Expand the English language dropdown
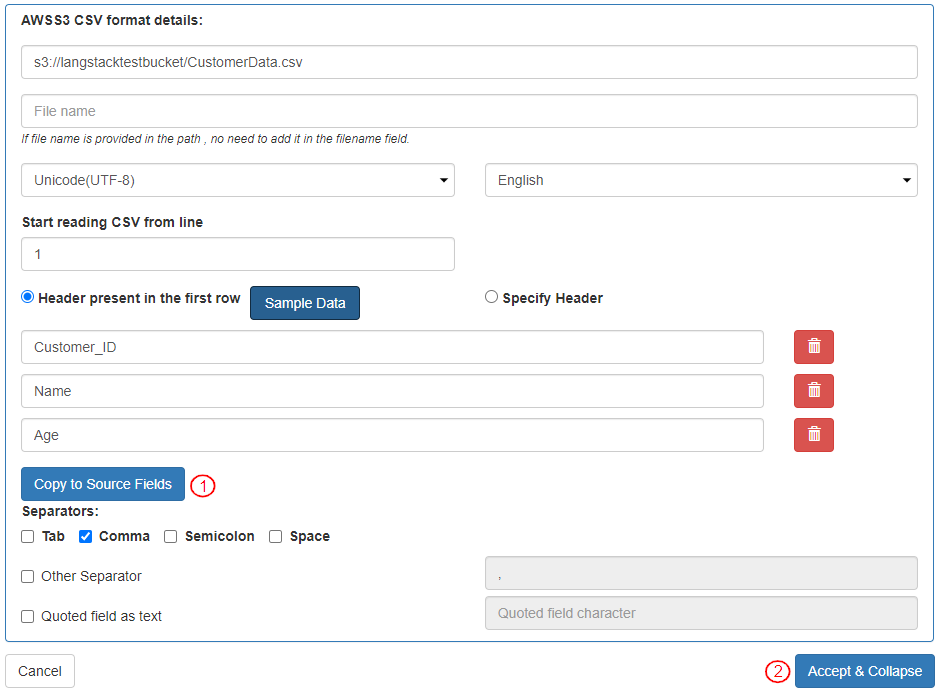 [x=701, y=180]
